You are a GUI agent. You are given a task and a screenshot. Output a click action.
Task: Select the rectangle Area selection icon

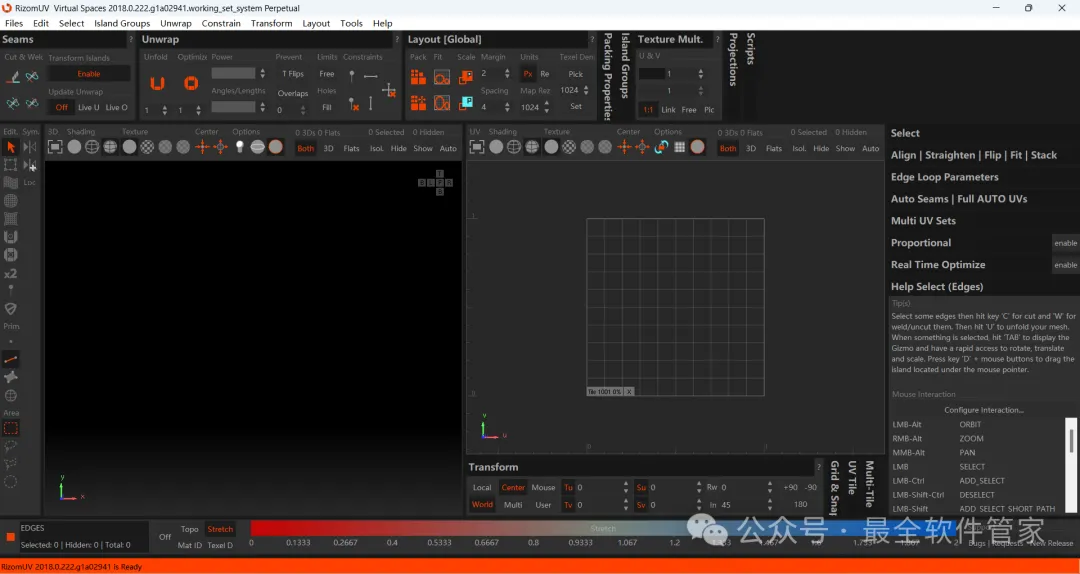click(x=10, y=428)
